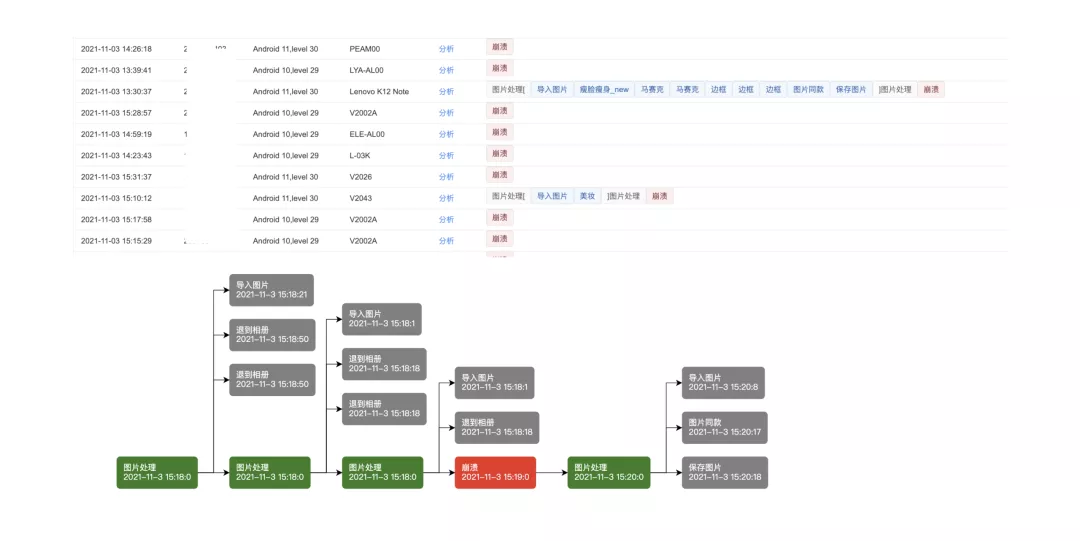Select the 图片同款 tag in Lenovo row
Screen dimensions: 1080x541
(x=808, y=89)
